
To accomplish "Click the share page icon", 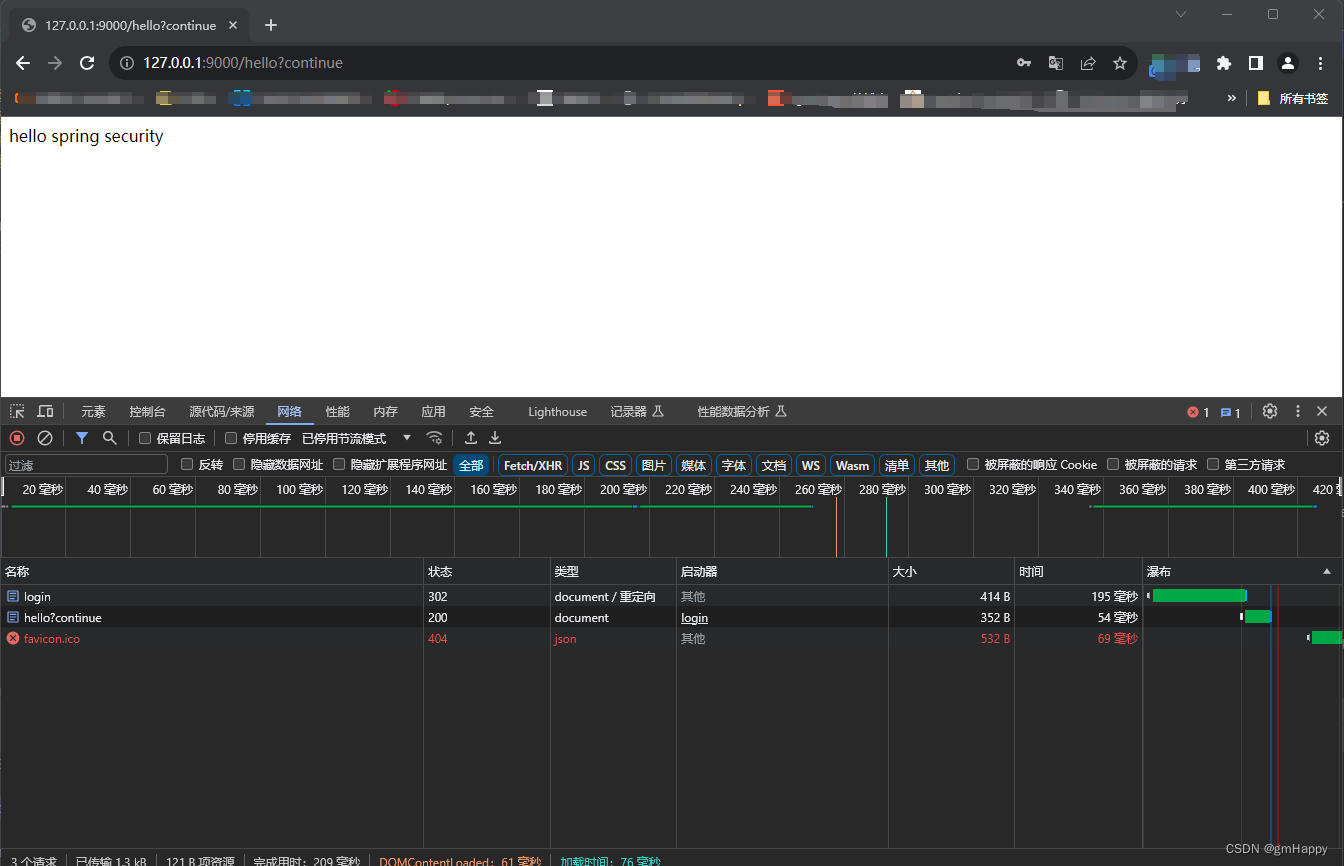I will (x=1088, y=63).
